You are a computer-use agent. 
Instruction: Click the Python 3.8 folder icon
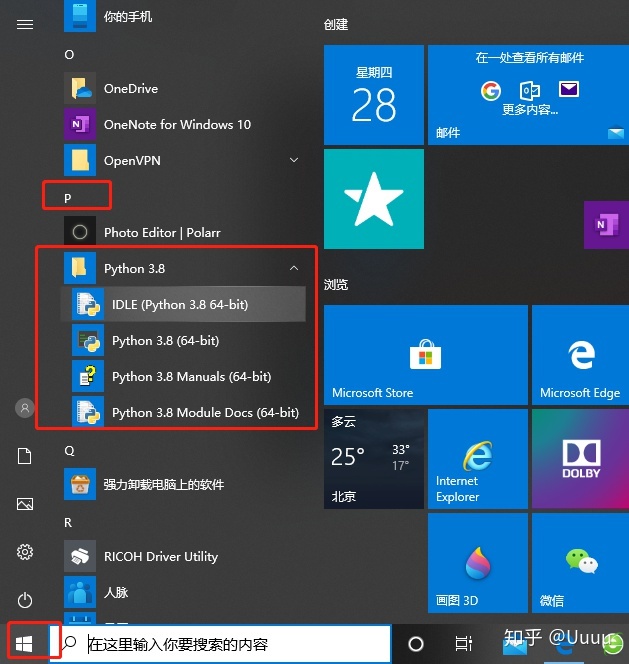click(x=80, y=268)
